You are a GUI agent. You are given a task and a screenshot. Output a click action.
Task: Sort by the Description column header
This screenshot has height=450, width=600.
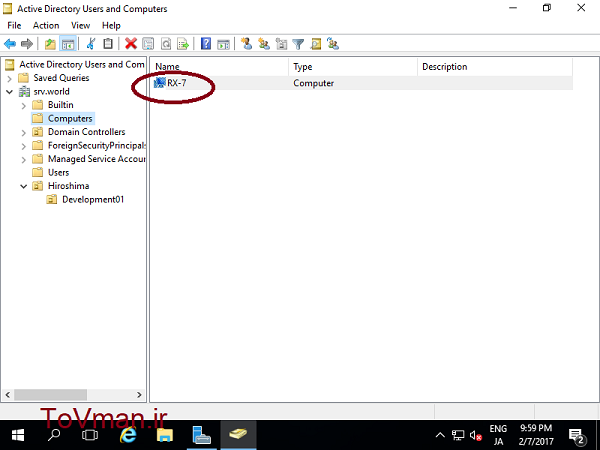pos(495,67)
